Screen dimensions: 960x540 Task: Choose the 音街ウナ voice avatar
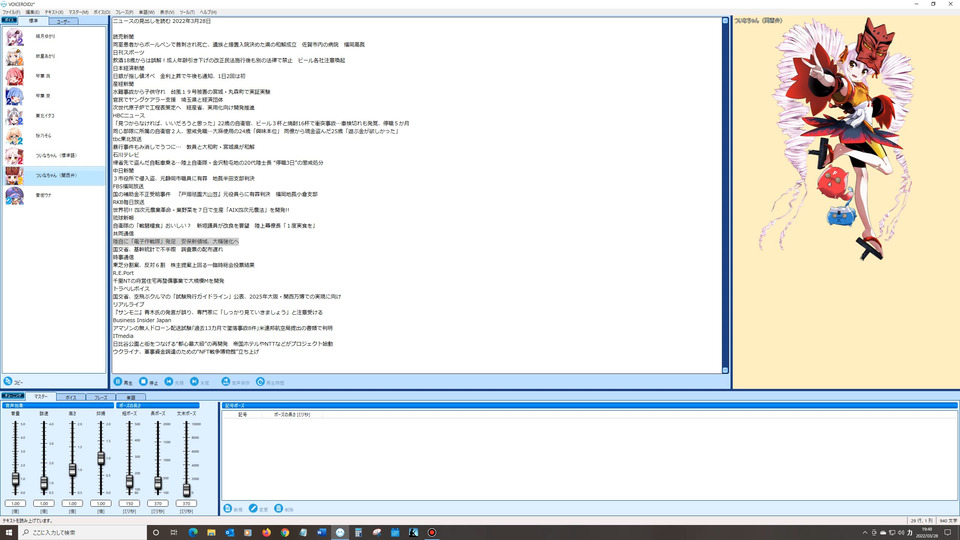tap(14, 195)
